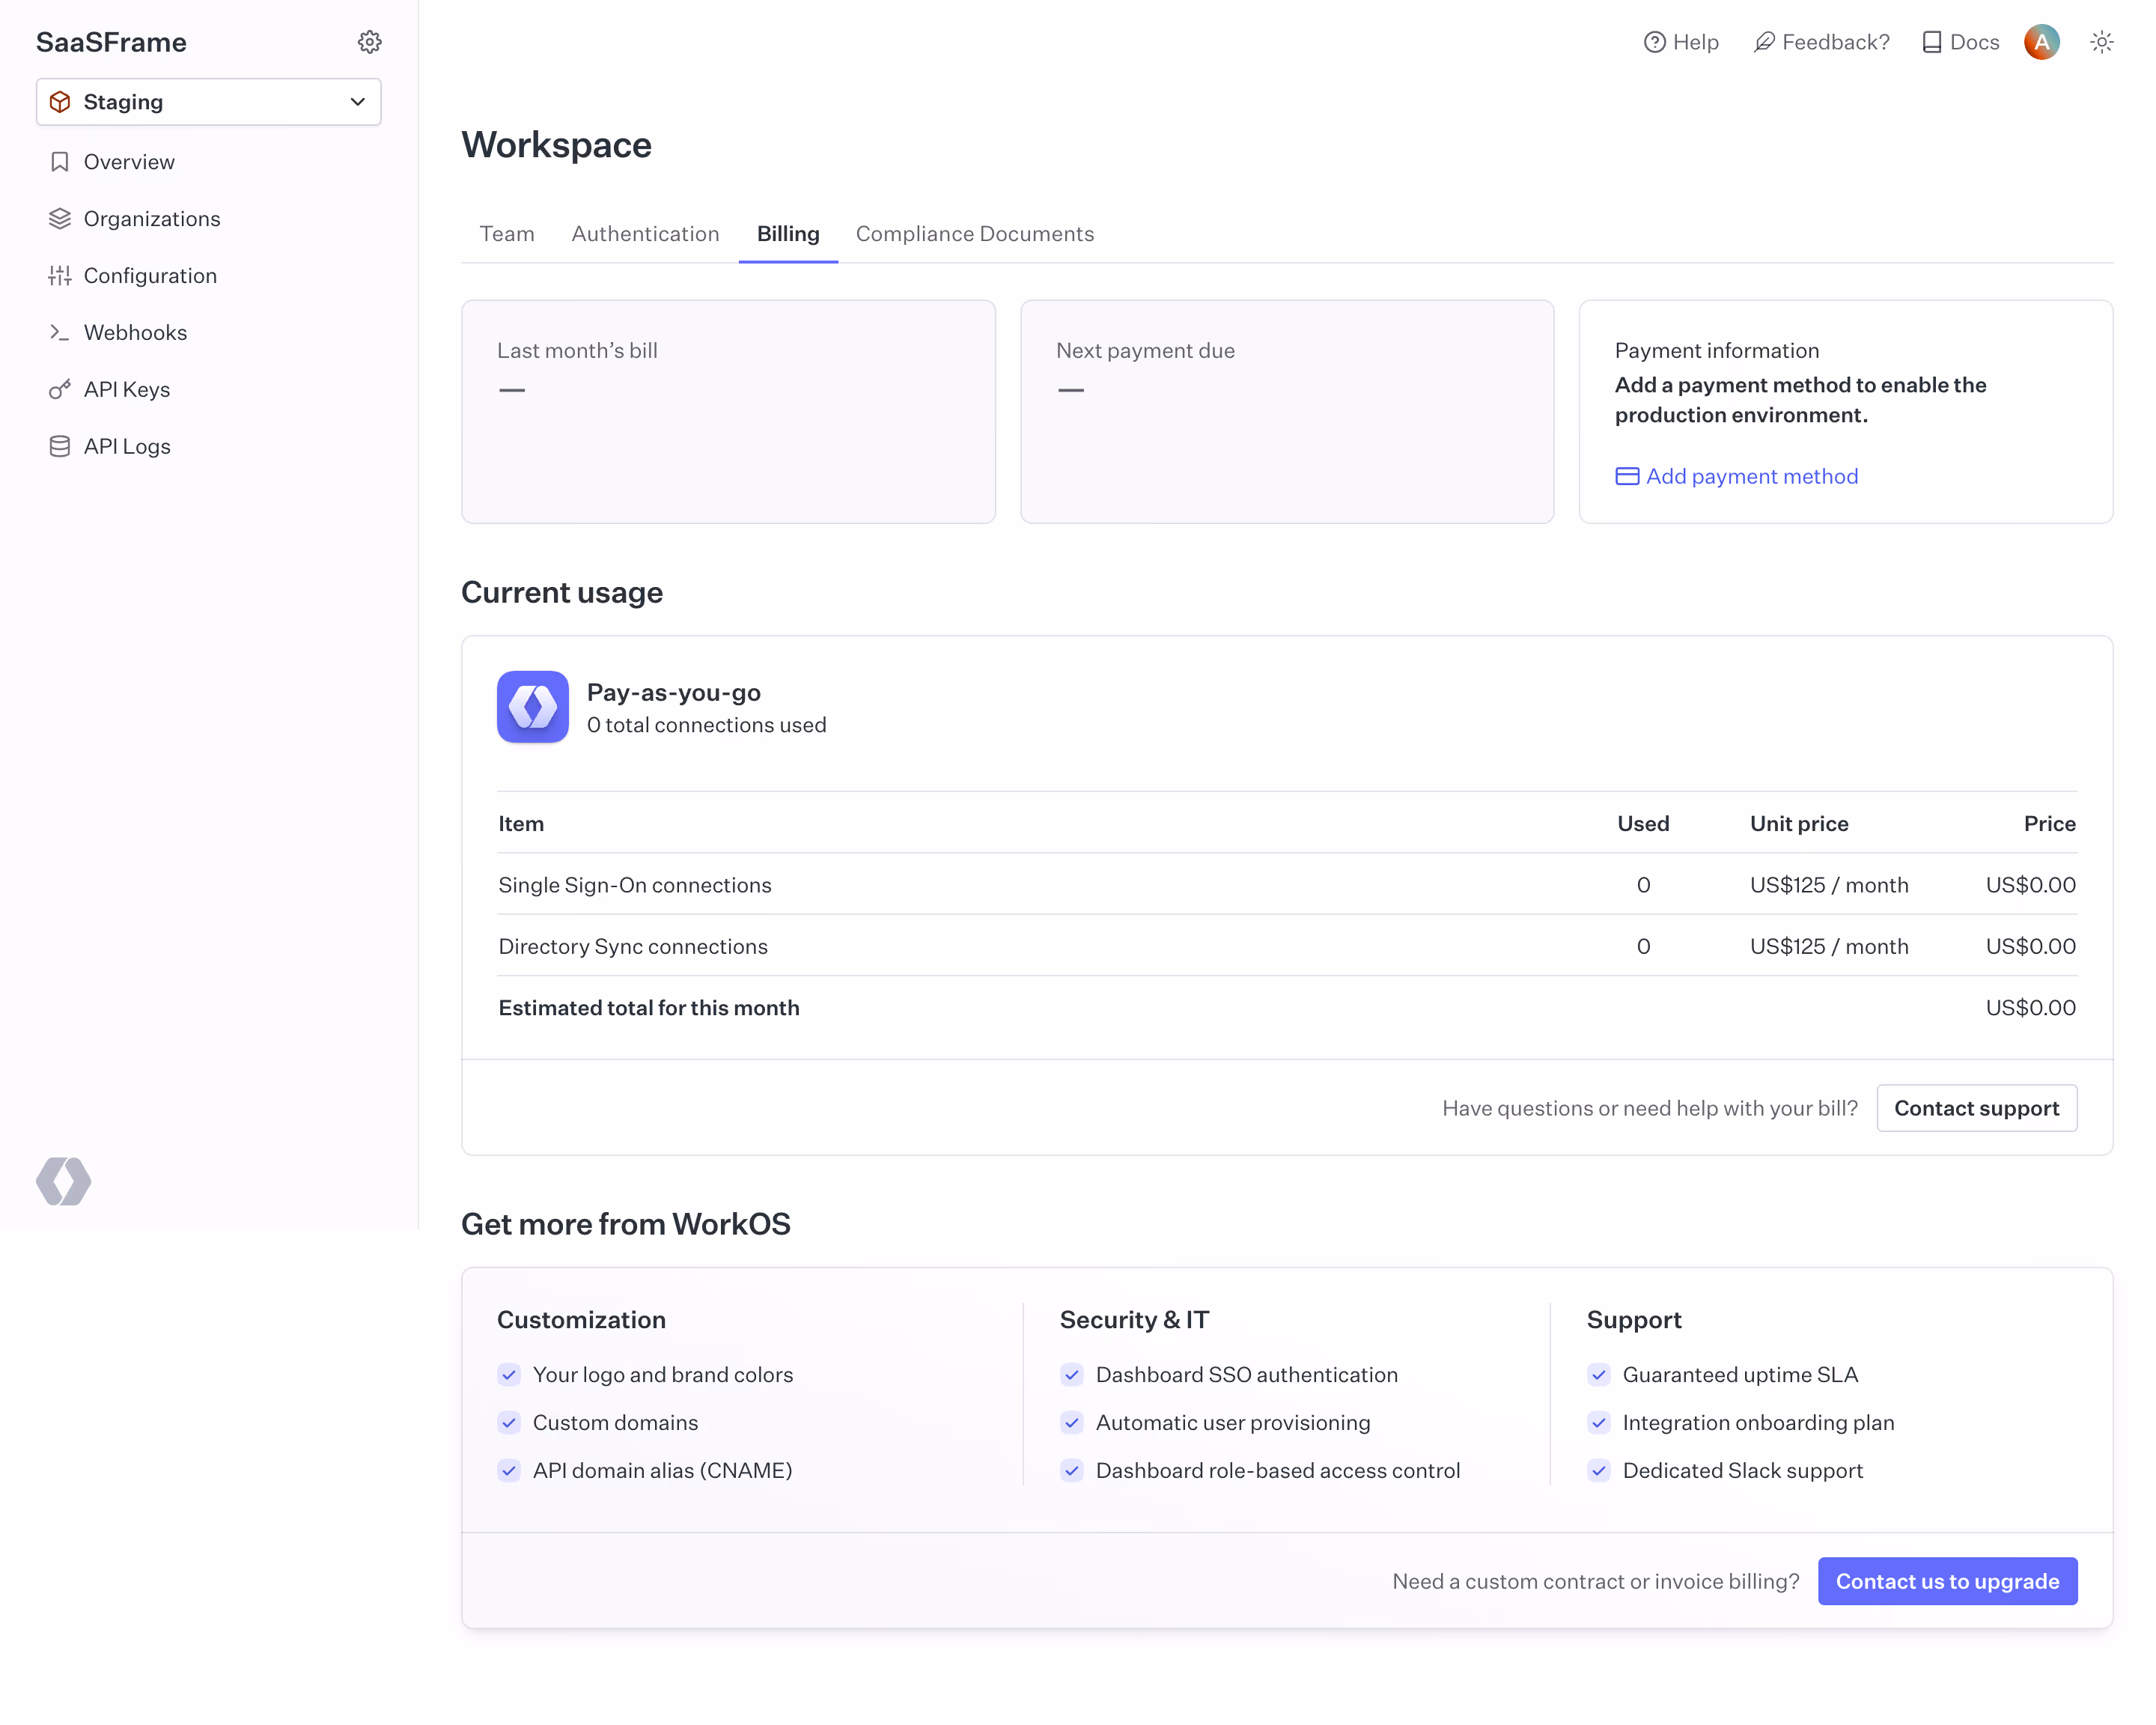Screen dimensions: 2156x1725
Task: Switch to the Team tab
Action: 507,234
